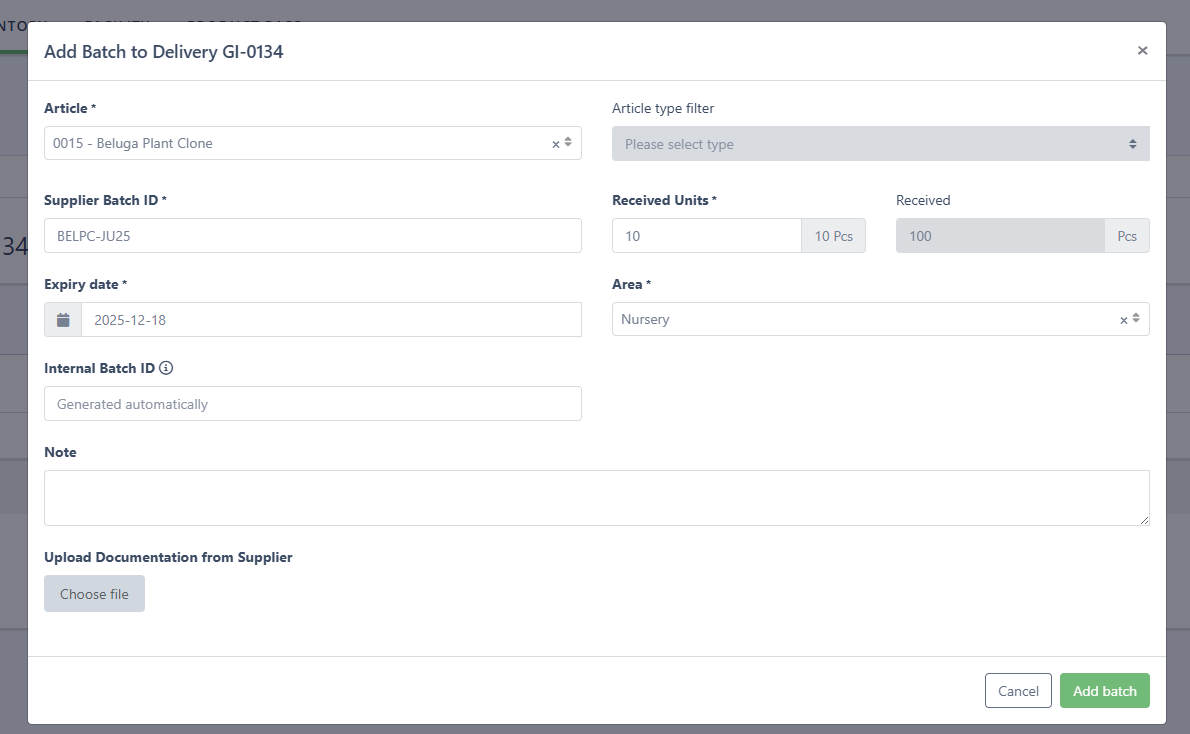Click the Article field up-down arrows
The height and width of the screenshot is (734, 1190).
(x=568, y=143)
